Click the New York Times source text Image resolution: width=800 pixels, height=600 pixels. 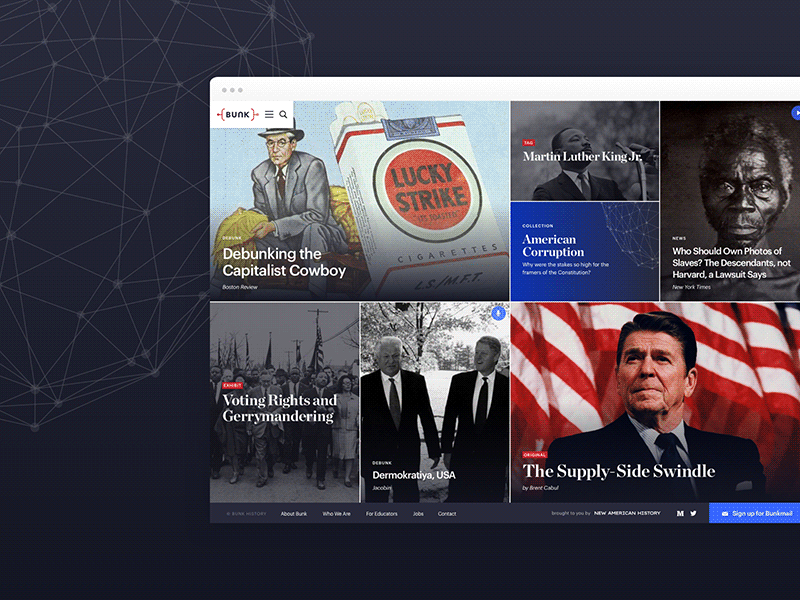691,287
